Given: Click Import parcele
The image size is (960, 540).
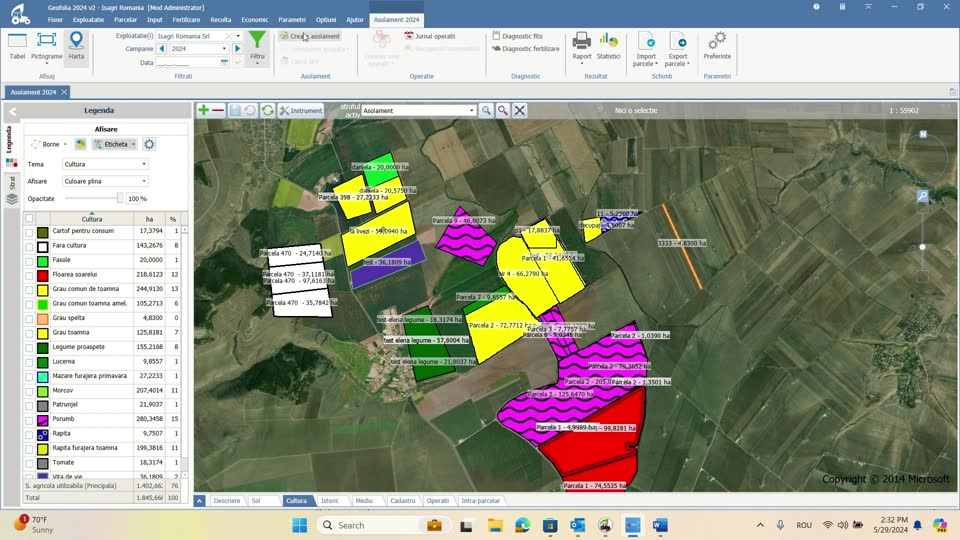Looking at the screenshot, I should tap(646, 49).
